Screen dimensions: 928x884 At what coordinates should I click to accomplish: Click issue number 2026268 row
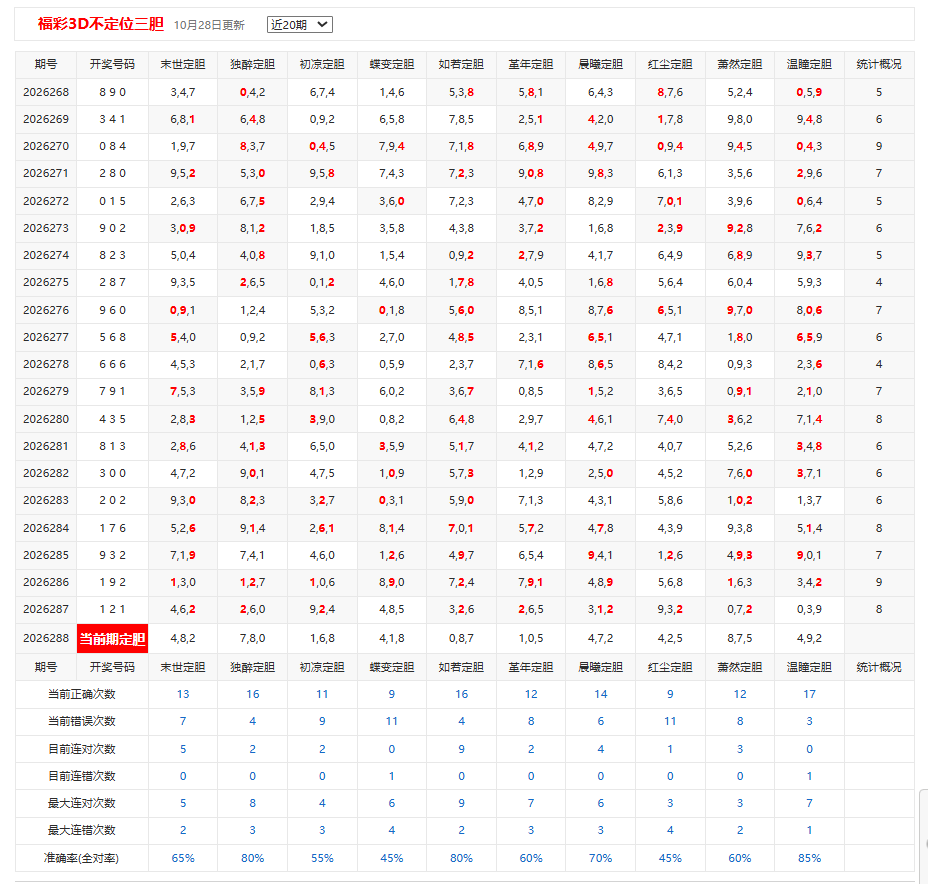click(x=46, y=92)
